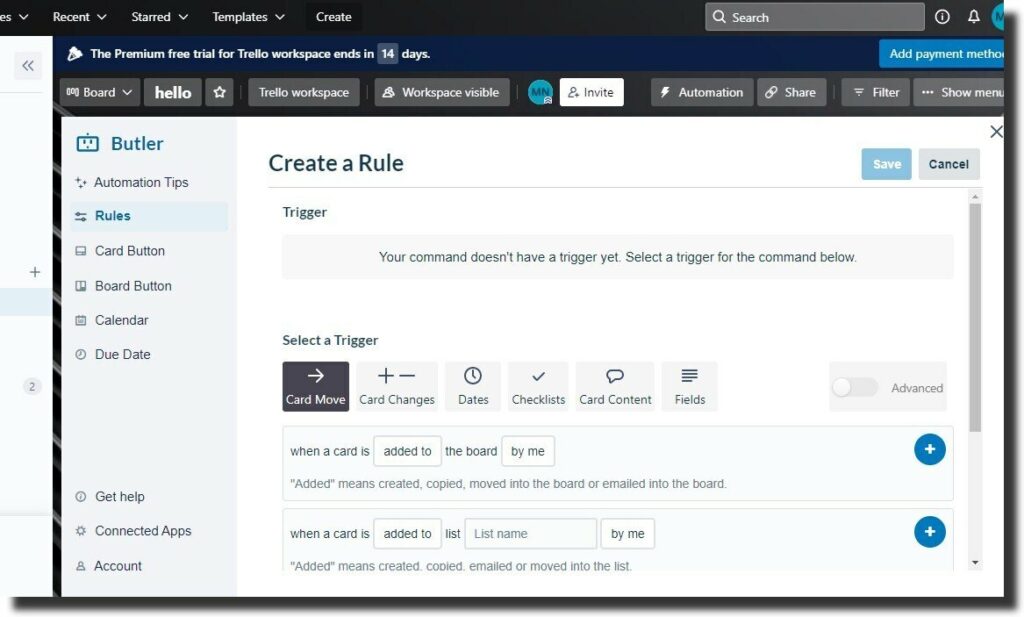Click Create in the top bar
The width and height of the screenshot is (1024, 617).
(334, 17)
